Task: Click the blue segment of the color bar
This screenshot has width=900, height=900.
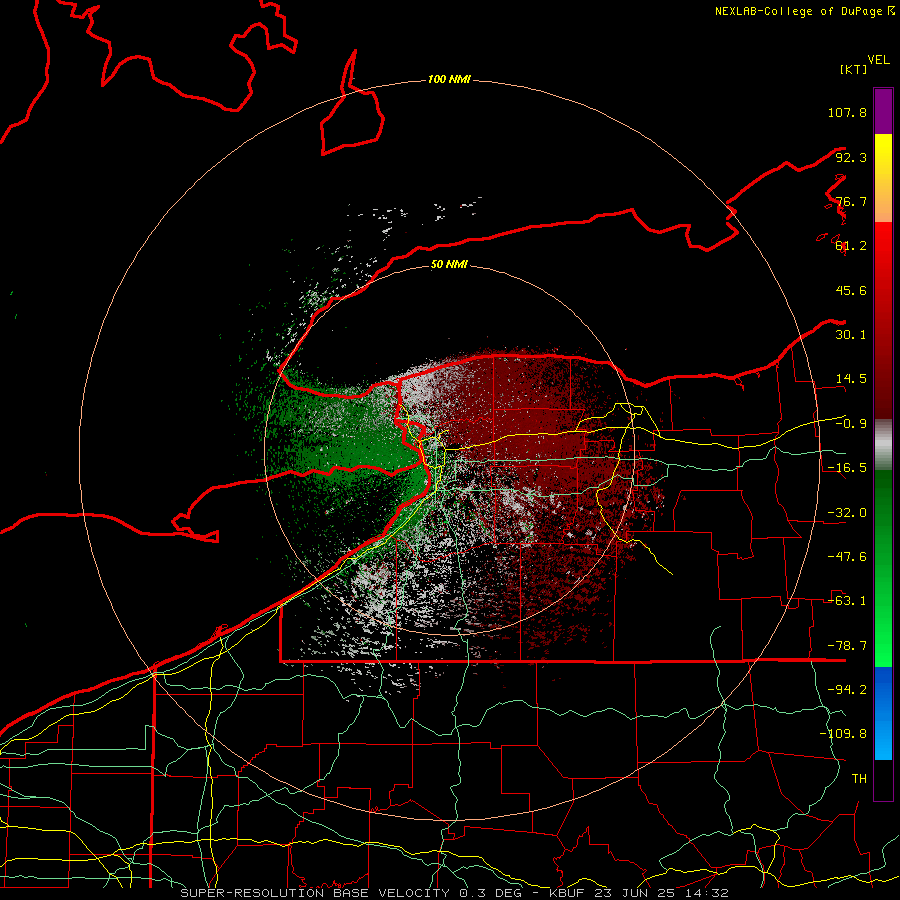Action: pyautogui.click(x=883, y=713)
